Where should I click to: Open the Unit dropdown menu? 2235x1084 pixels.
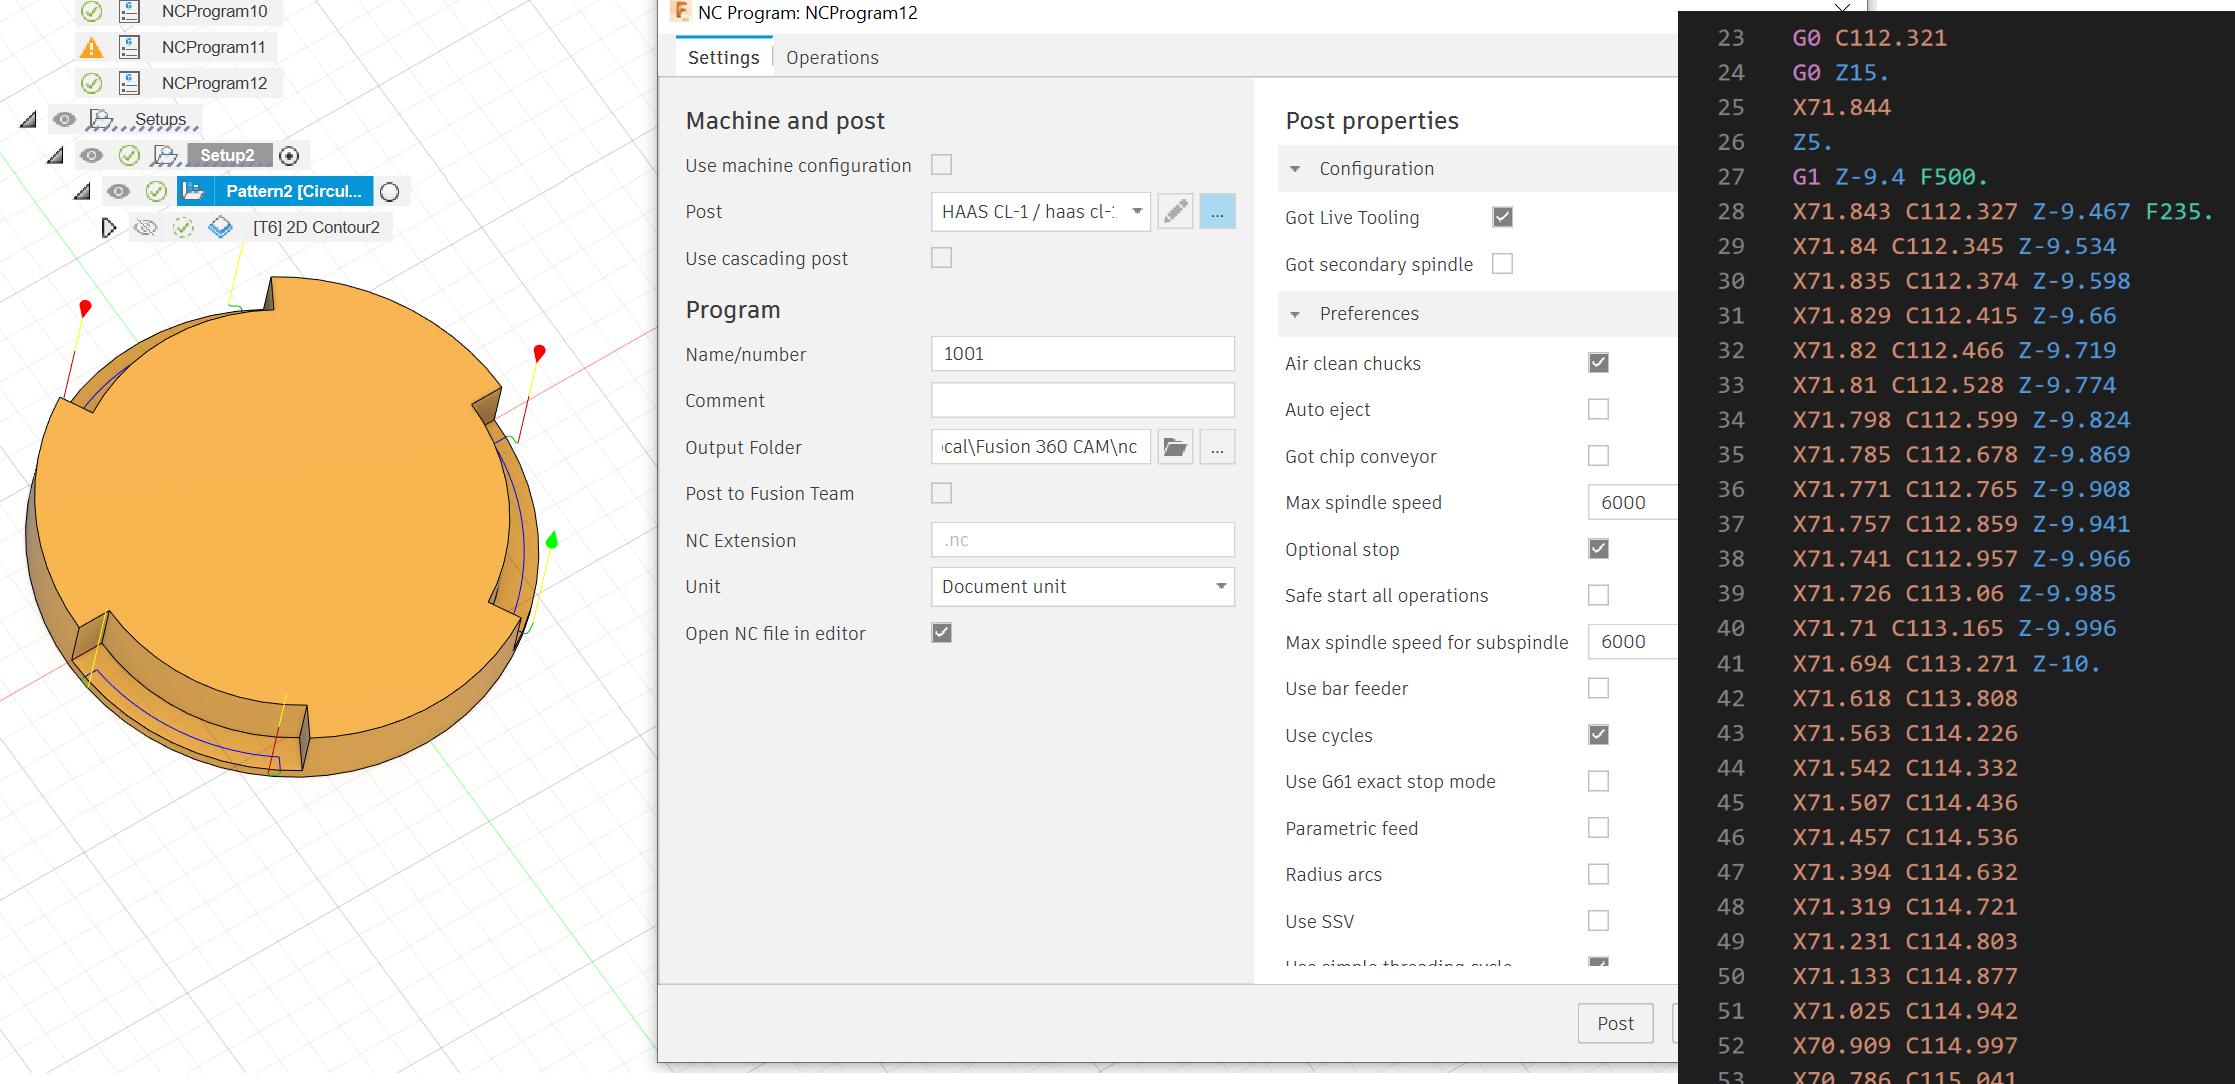[x=1082, y=587]
